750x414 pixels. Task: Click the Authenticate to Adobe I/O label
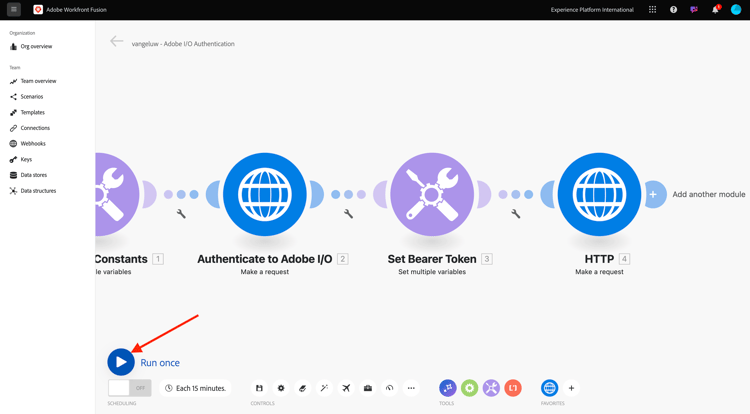[x=265, y=259]
